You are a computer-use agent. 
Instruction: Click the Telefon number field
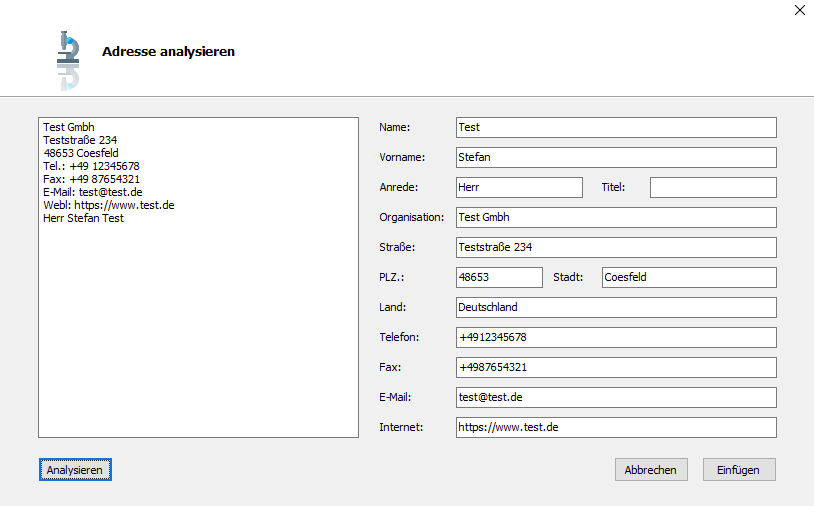tap(616, 337)
